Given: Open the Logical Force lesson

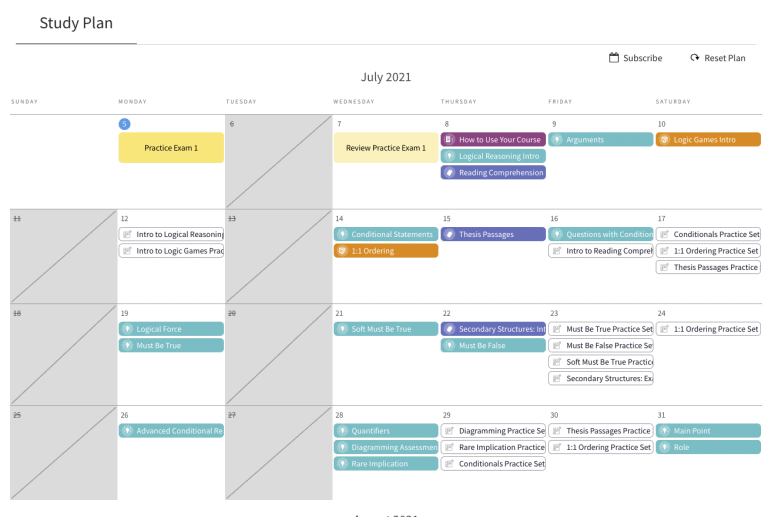Looking at the screenshot, I should (171, 329).
